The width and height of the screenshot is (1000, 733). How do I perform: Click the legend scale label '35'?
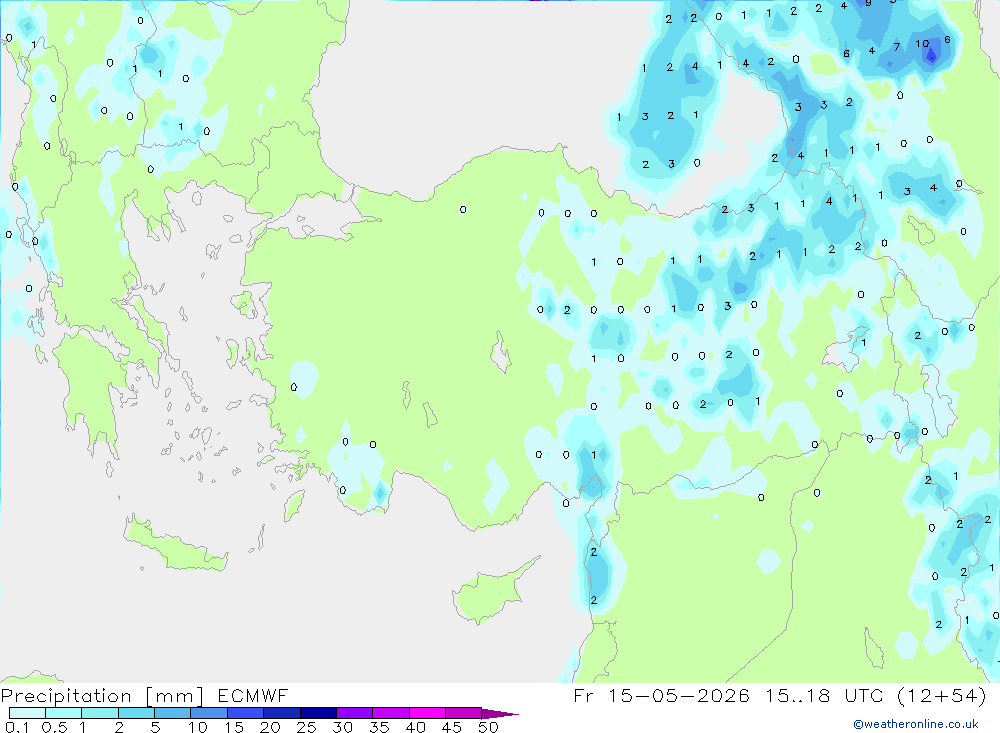pos(379,727)
